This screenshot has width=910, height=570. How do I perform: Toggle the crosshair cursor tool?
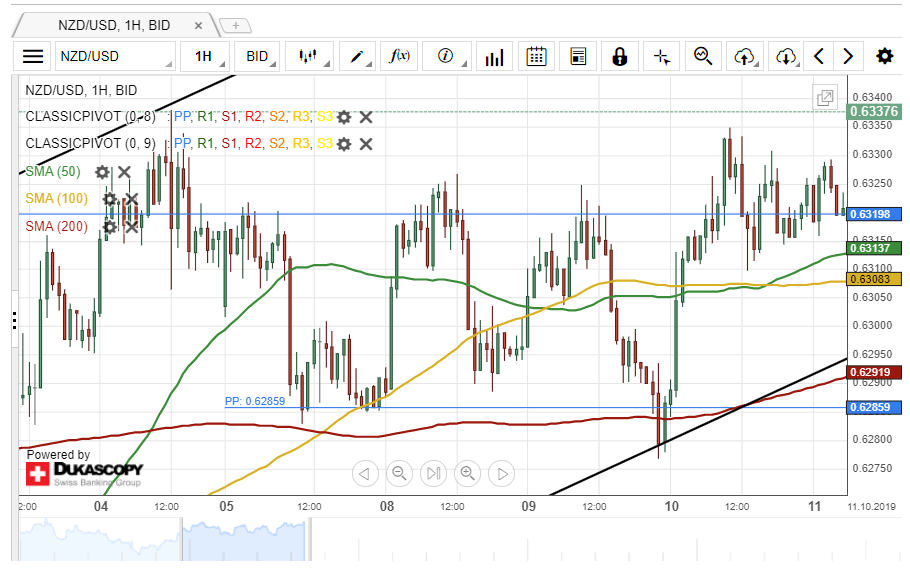pos(661,56)
